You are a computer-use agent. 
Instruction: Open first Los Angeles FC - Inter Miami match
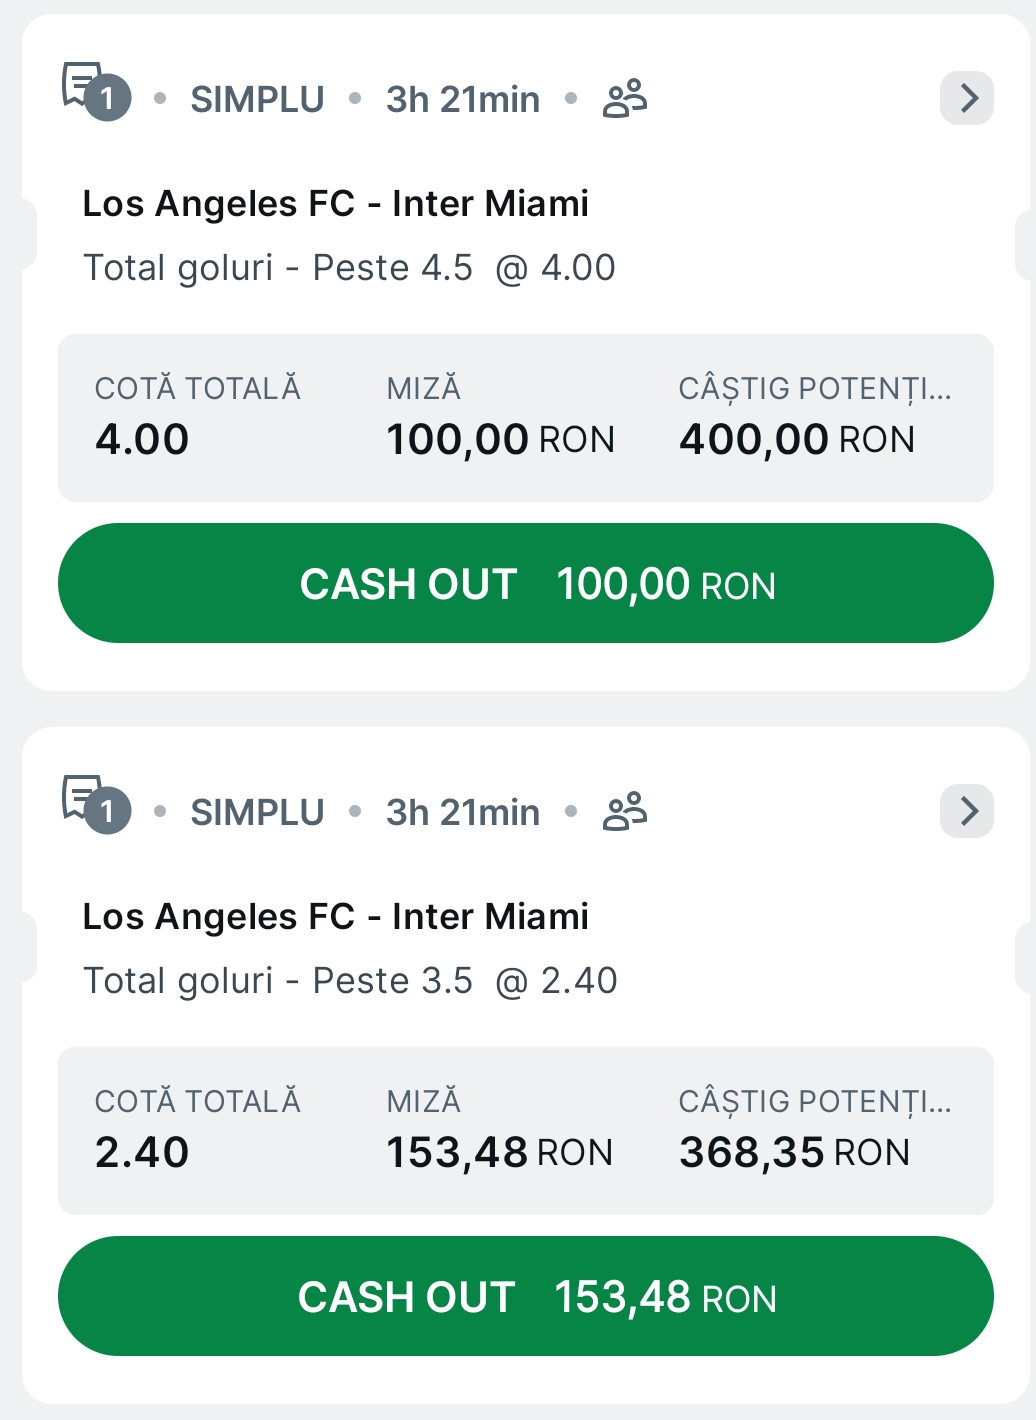(335, 204)
